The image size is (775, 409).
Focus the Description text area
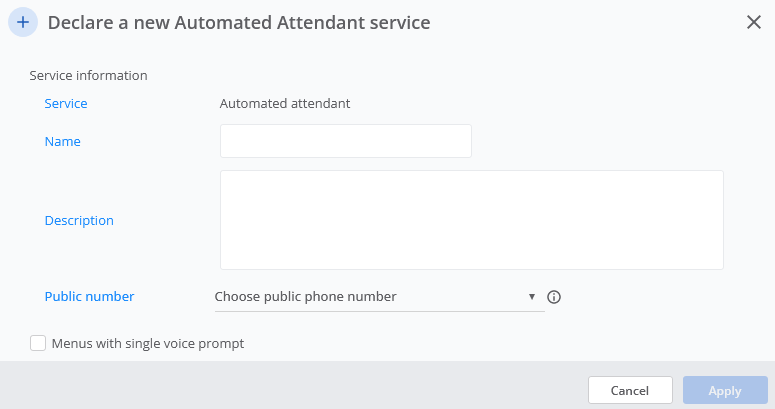(x=472, y=220)
